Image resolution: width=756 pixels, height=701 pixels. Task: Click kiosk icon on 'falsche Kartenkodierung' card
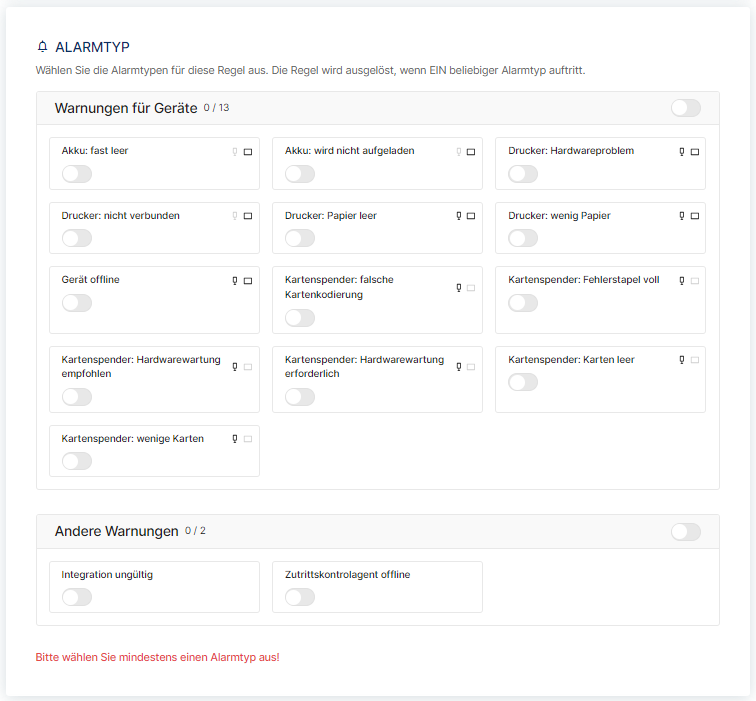pos(459,288)
